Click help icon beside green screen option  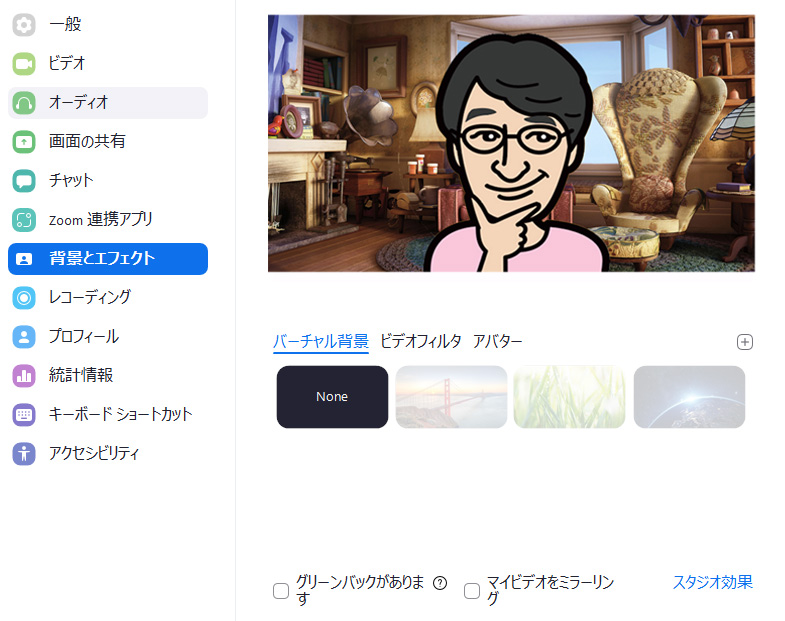pos(440,583)
